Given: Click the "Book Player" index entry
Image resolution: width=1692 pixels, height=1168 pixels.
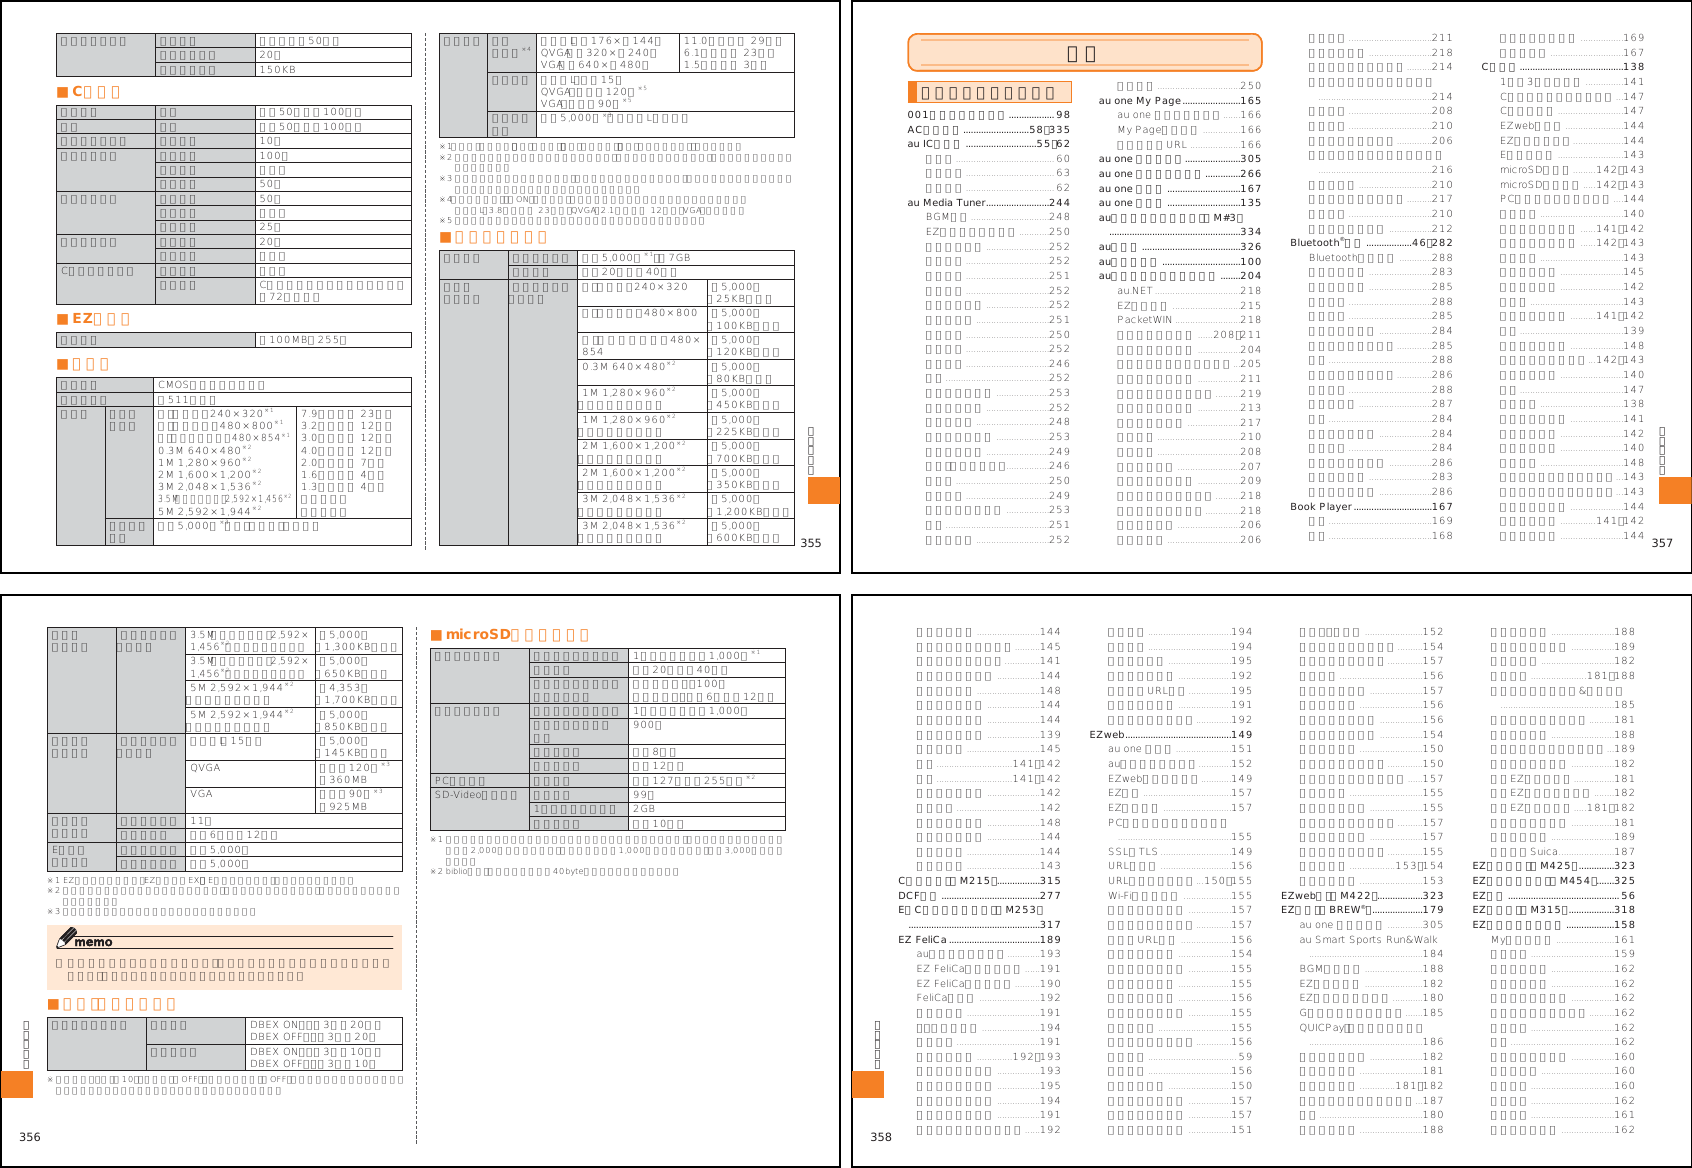Looking at the screenshot, I should (x=1371, y=507).
